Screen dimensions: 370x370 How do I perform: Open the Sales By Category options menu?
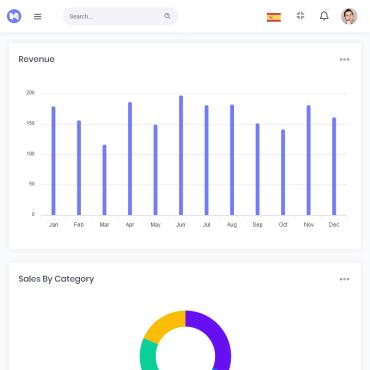coord(344,279)
